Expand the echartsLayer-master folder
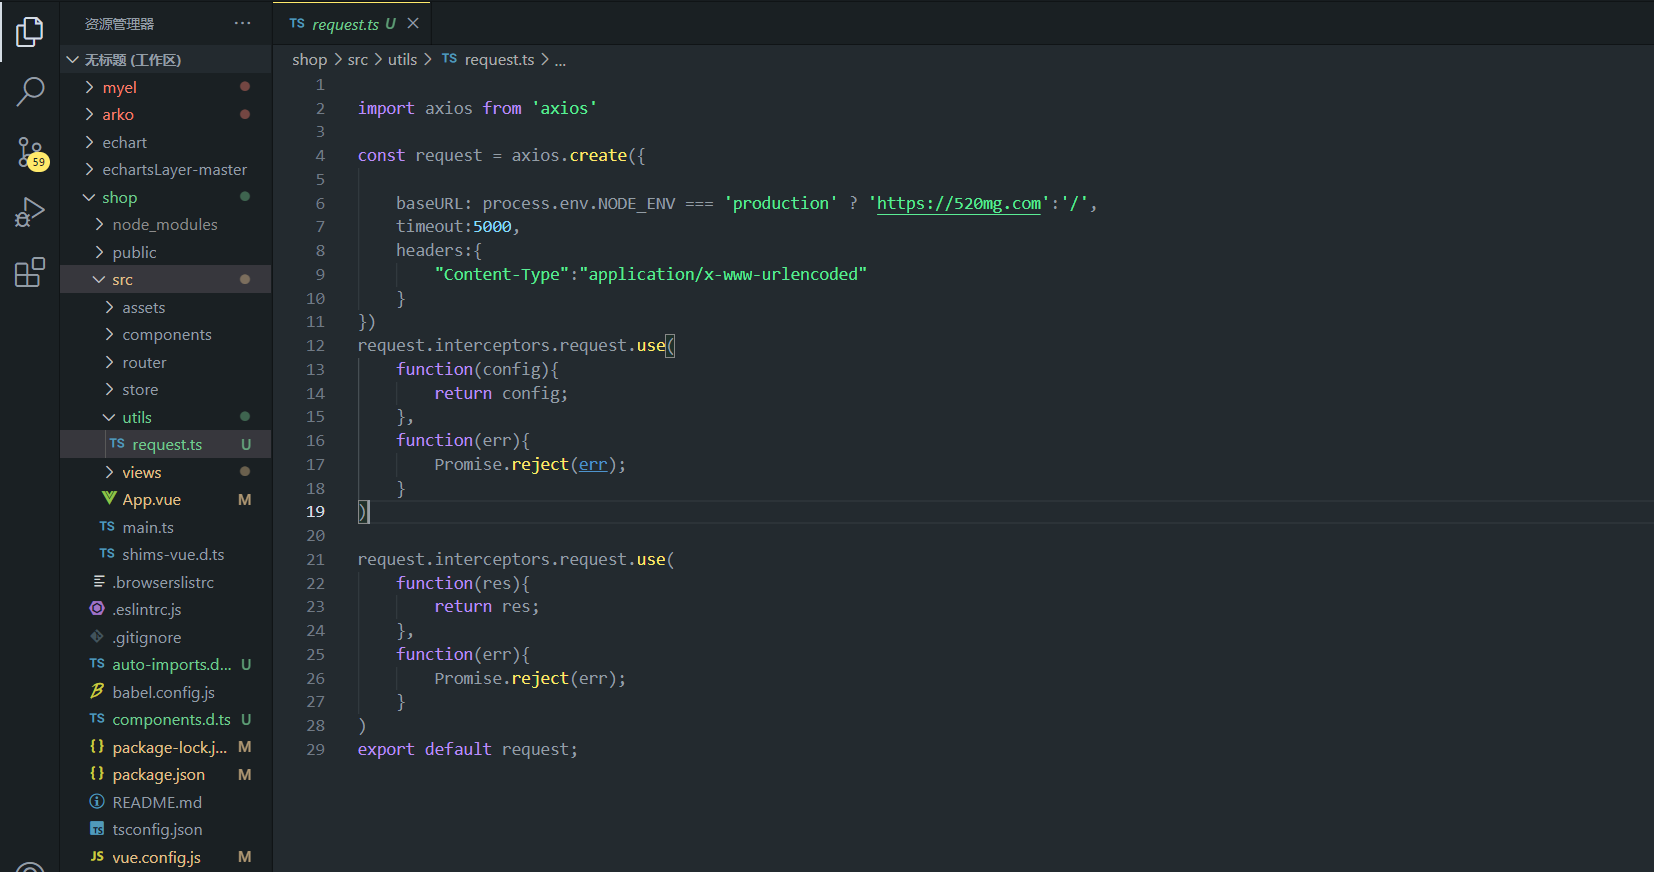Image resolution: width=1654 pixels, height=872 pixels. (x=166, y=169)
